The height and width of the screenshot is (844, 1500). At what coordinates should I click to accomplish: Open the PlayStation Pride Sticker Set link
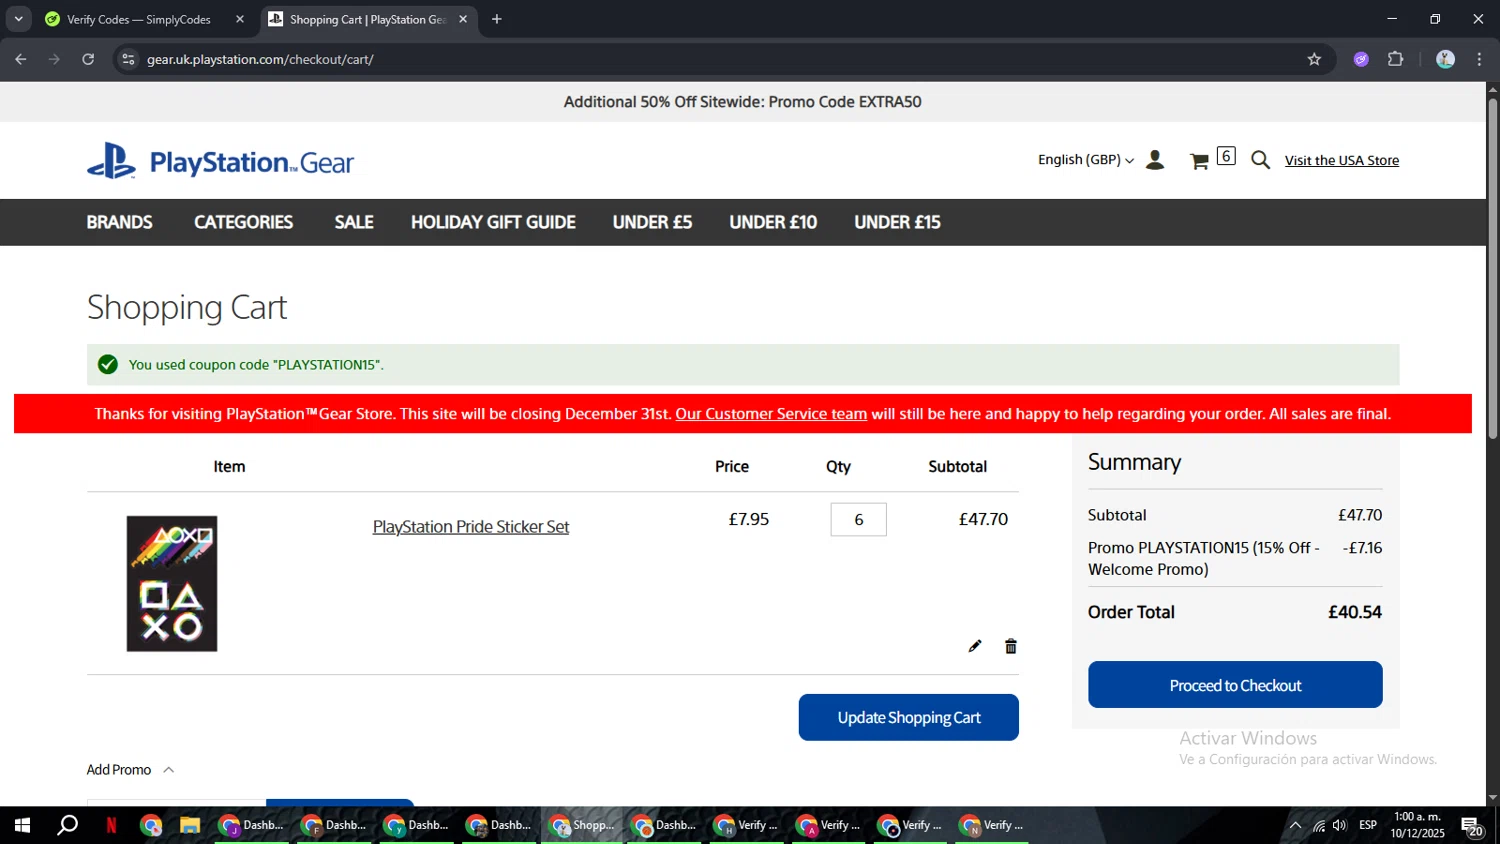coord(471,527)
